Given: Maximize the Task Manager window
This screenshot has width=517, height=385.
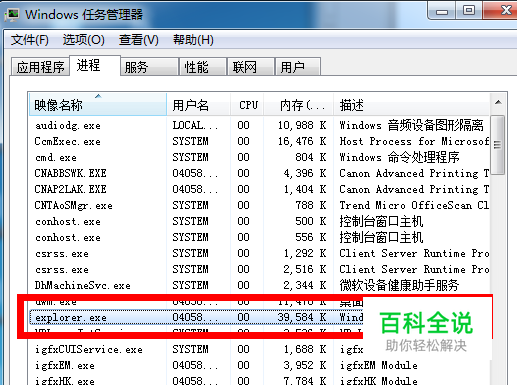Looking at the screenshot, I should coord(469,11).
